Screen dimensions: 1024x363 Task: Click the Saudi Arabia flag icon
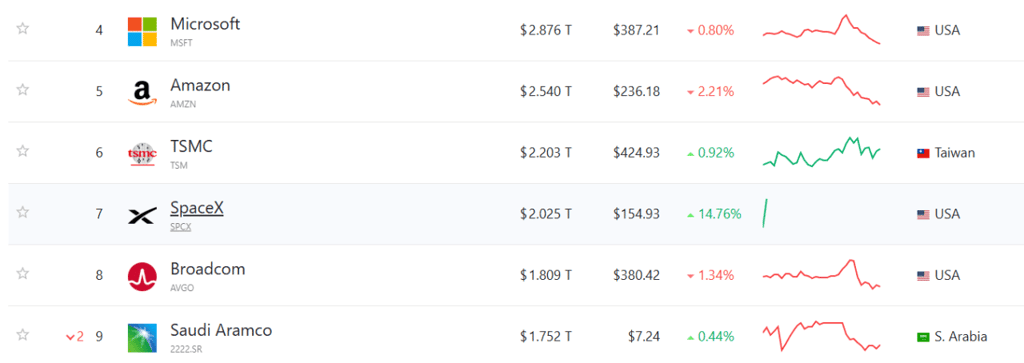coord(923,338)
